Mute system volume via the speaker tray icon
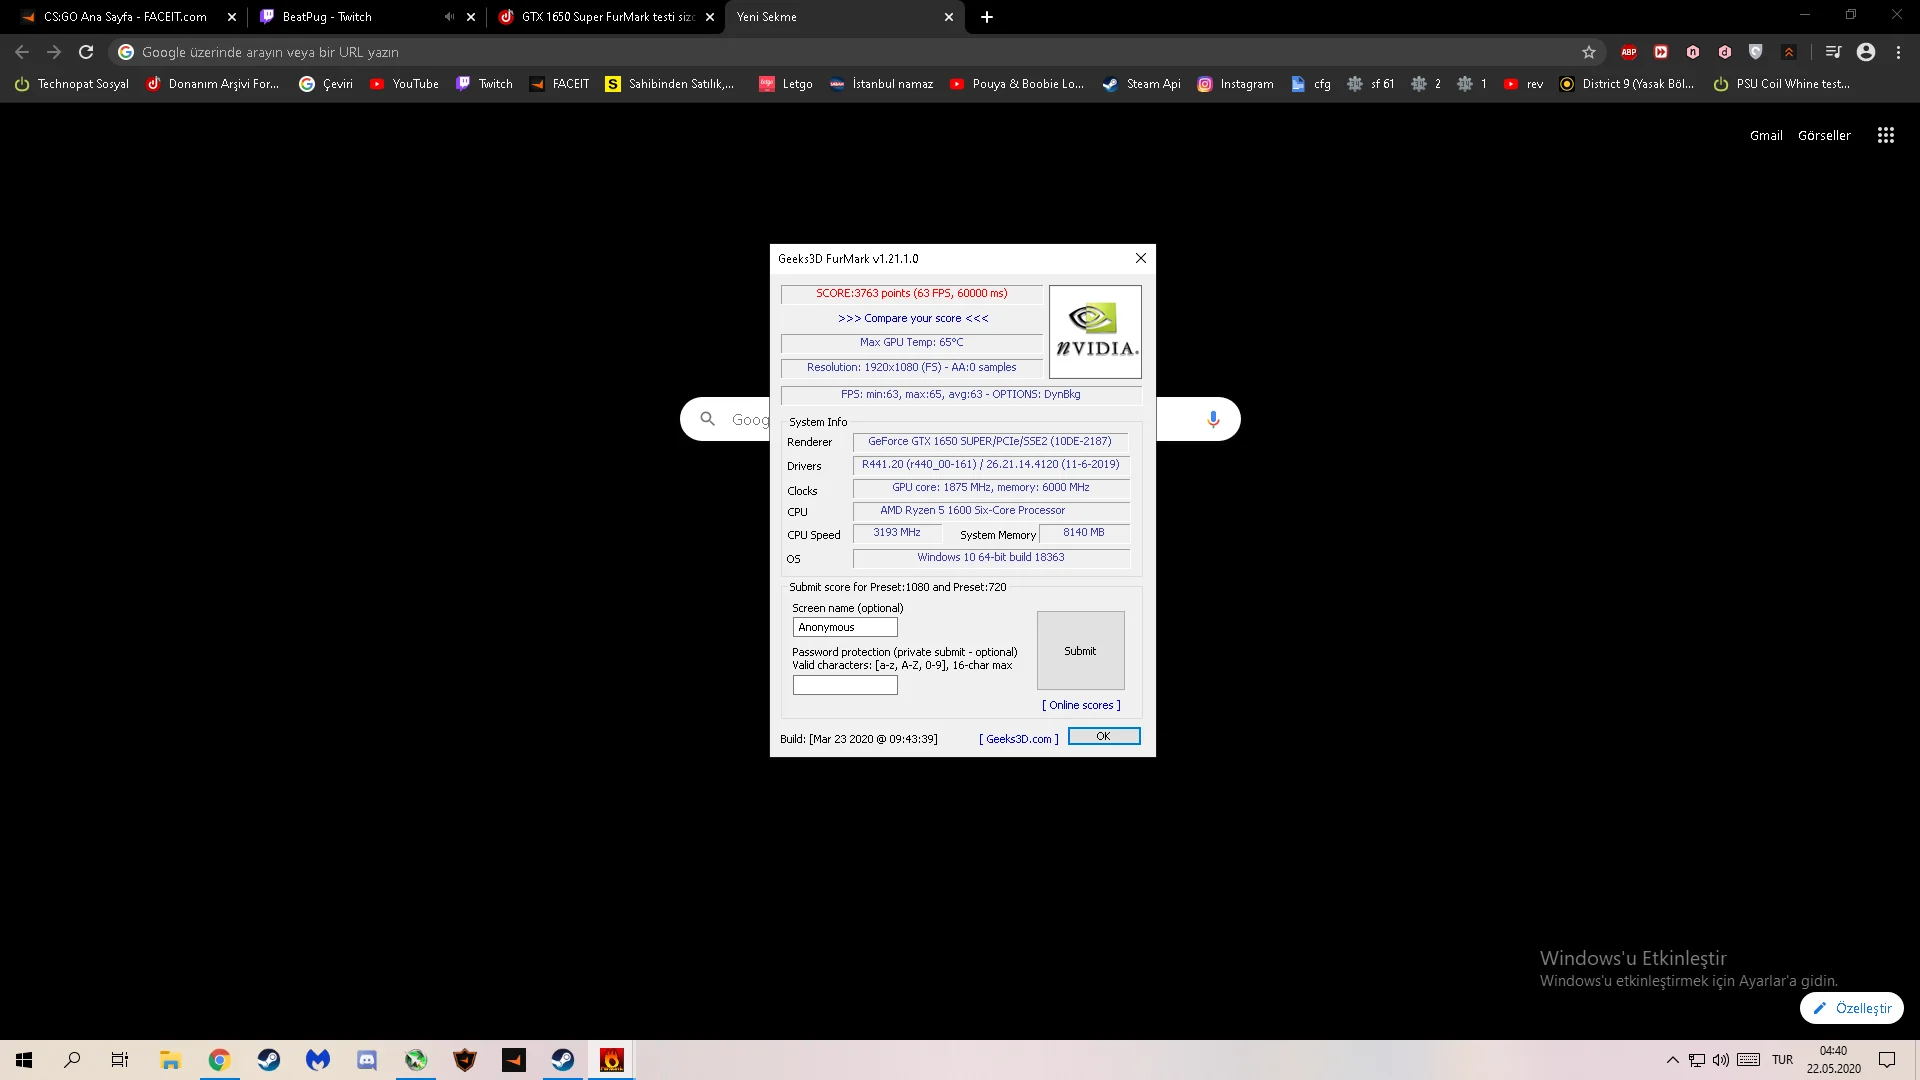This screenshot has width=1920, height=1080. [x=1719, y=1060]
